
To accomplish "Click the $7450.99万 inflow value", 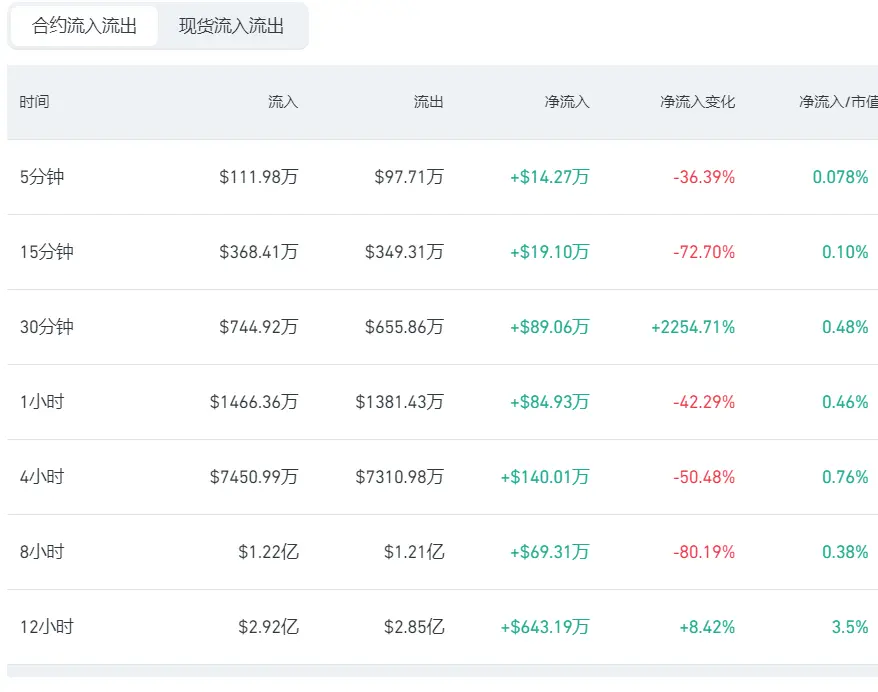I will coord(254,477).
